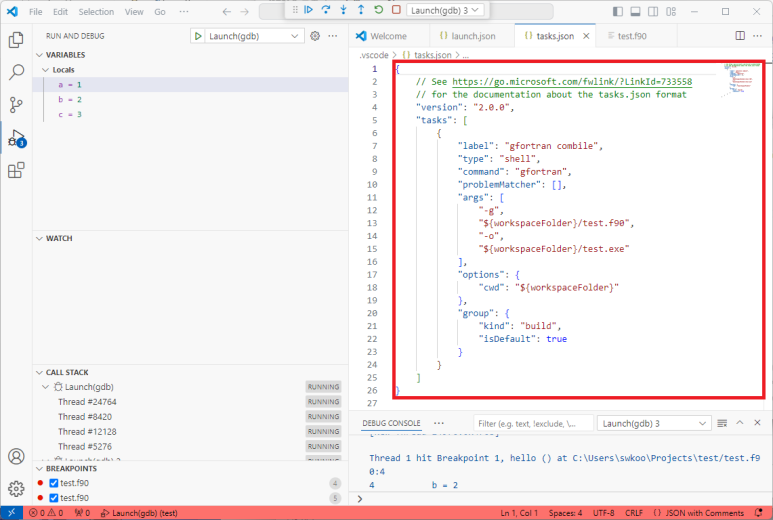Screen dimensions: 773x520
Task: Select variable b = 2
Action: coord(190,100)
